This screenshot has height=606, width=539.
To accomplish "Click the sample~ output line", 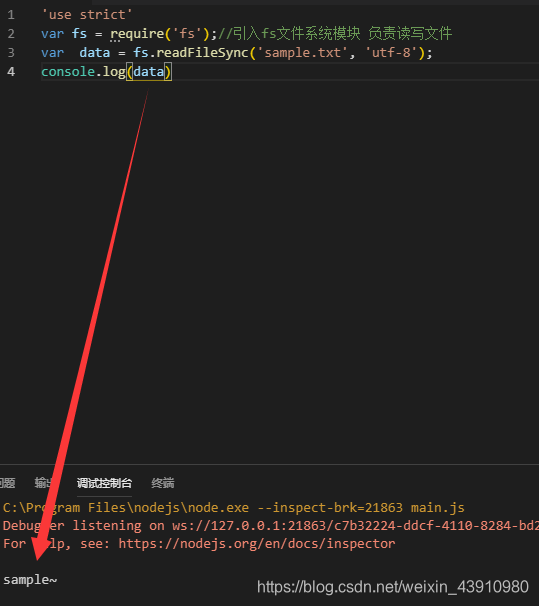I will coord(30,580).
